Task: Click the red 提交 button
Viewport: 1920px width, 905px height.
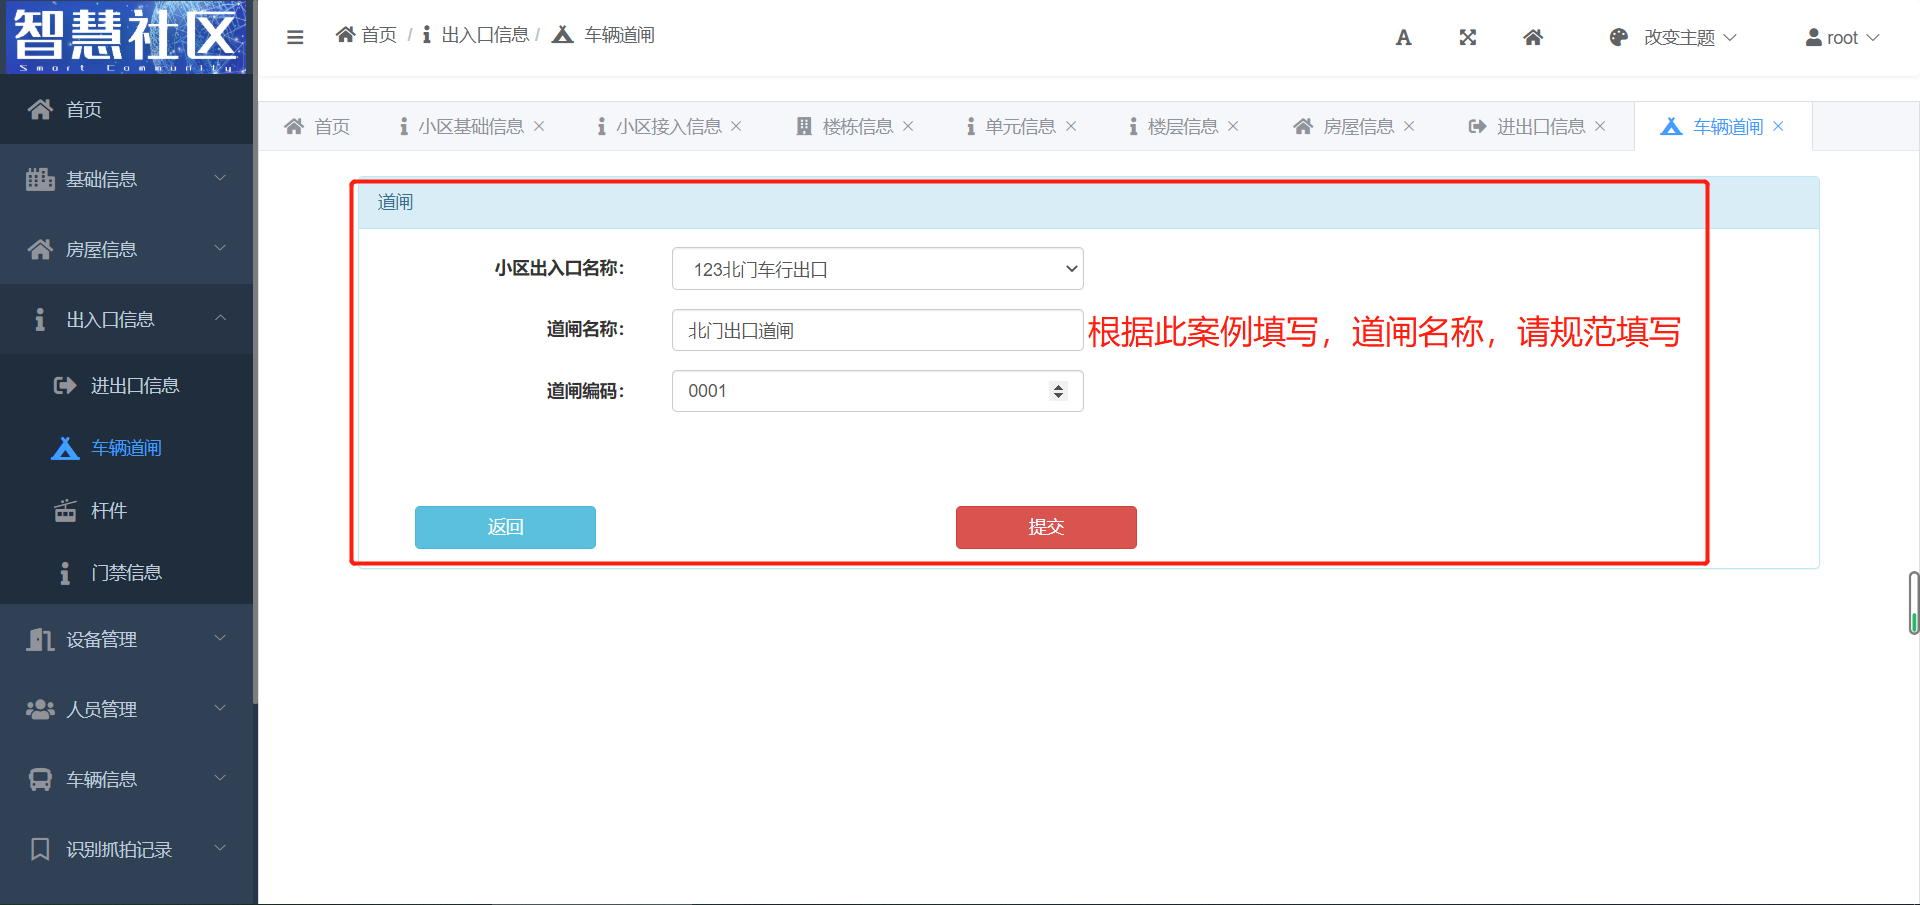Action: [x=1045, y=527]
